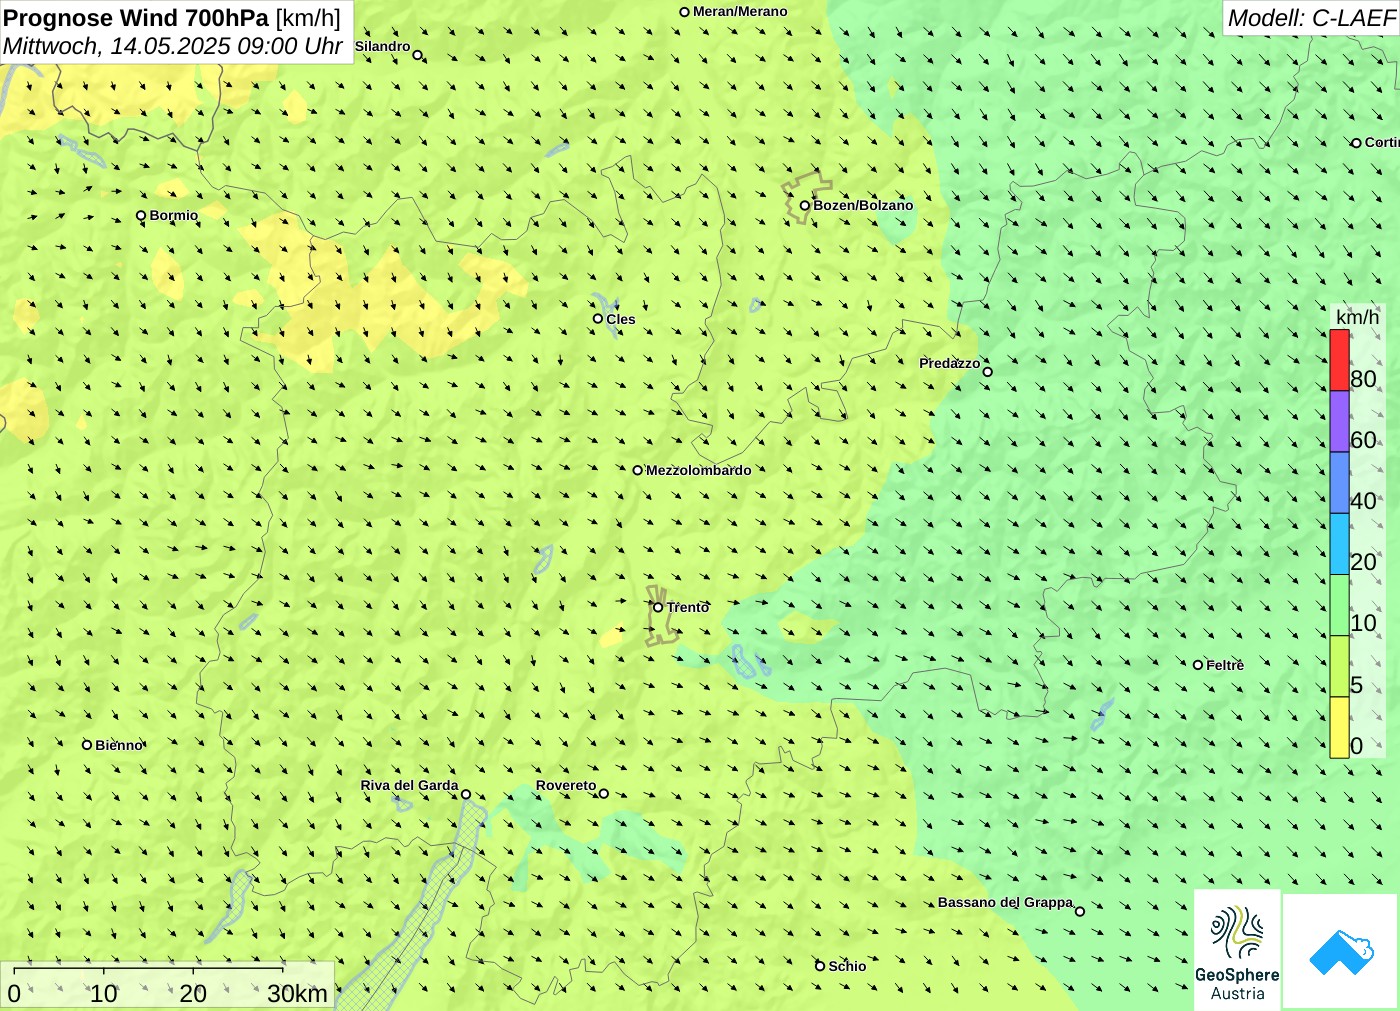1400x1011 pixels.
Task: Select the Schio city marker
Action: tap(820, 966)
